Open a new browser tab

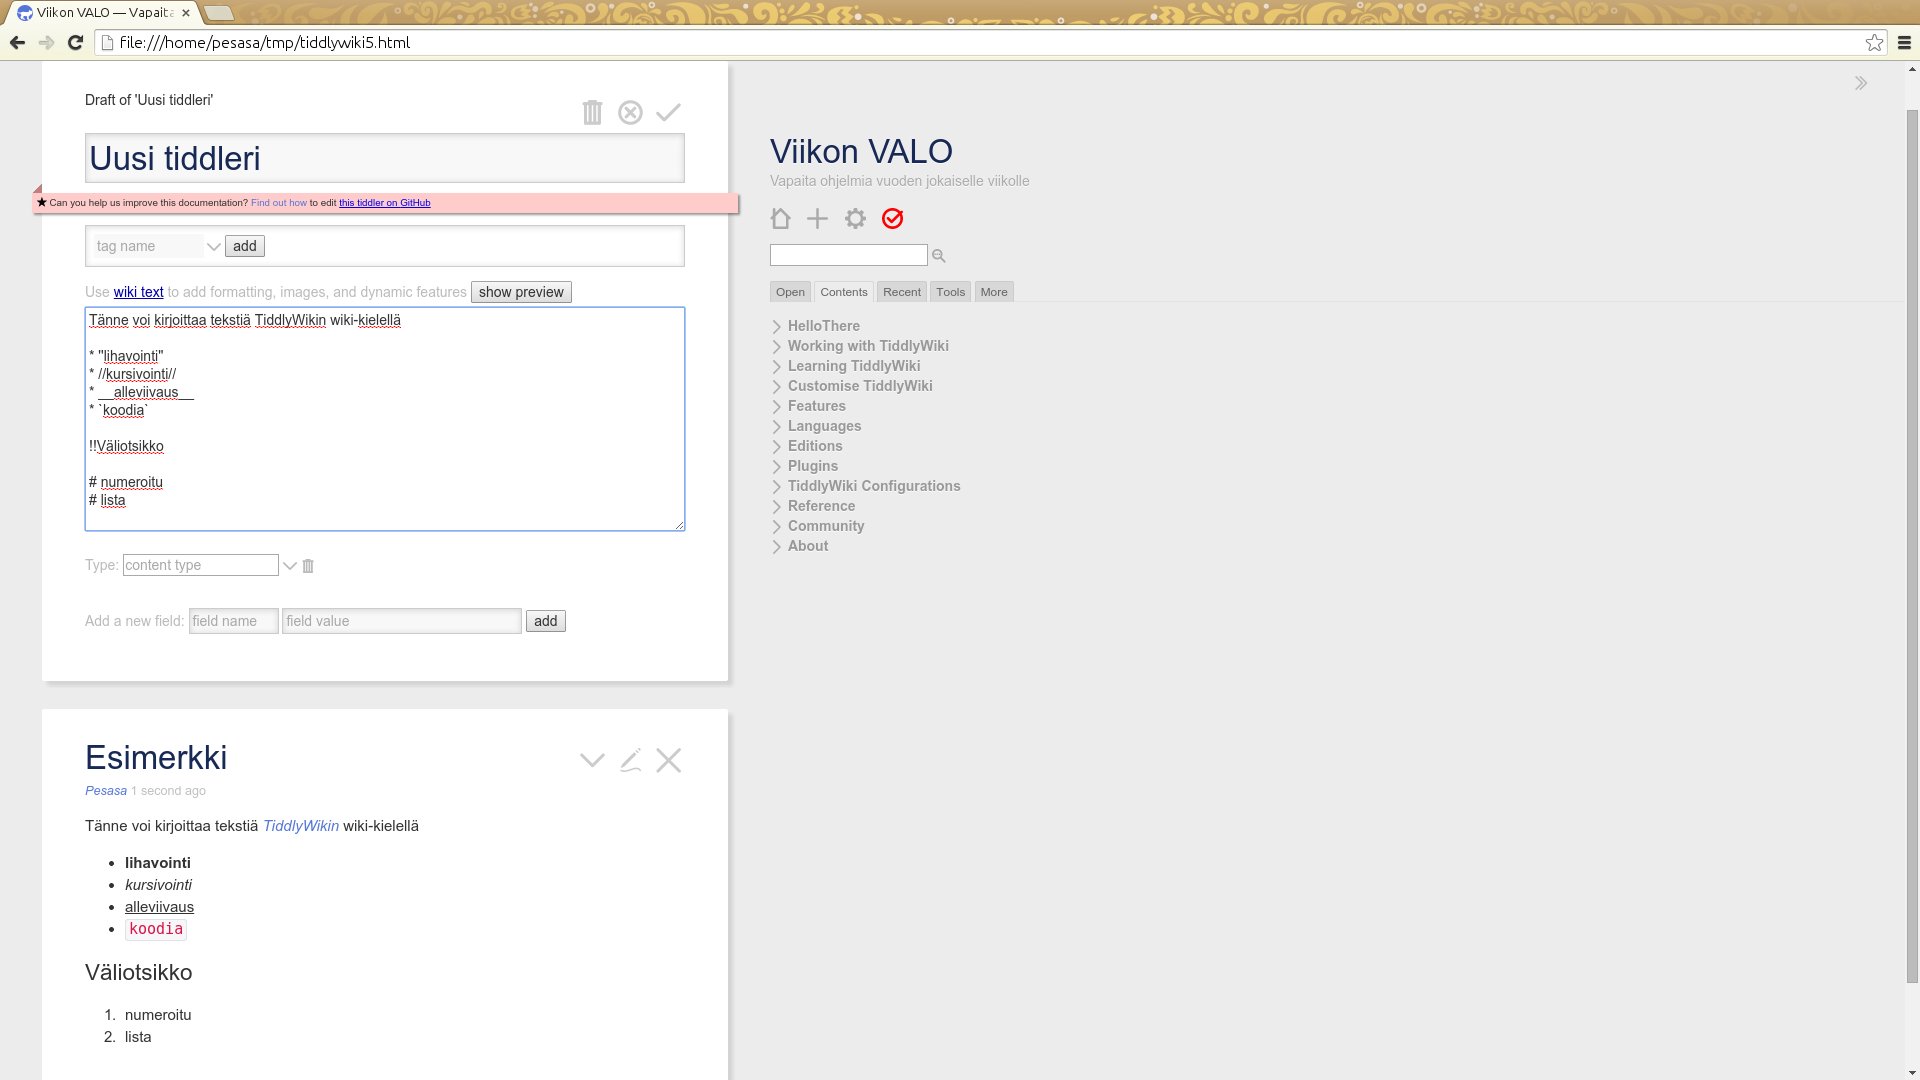(219, 13)
